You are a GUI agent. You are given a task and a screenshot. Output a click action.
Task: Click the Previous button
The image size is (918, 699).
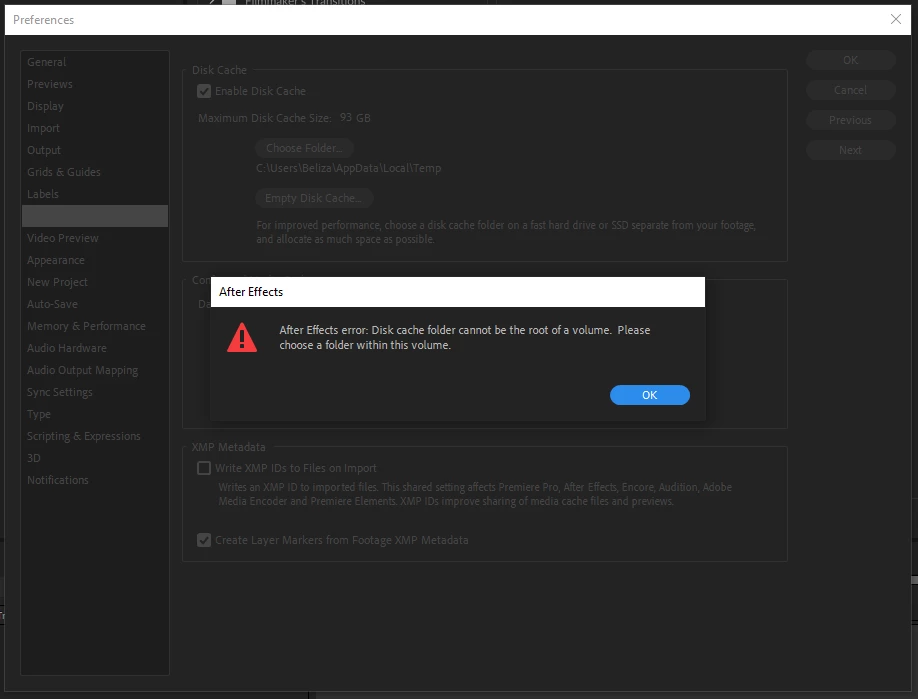[x=850, y=120]
